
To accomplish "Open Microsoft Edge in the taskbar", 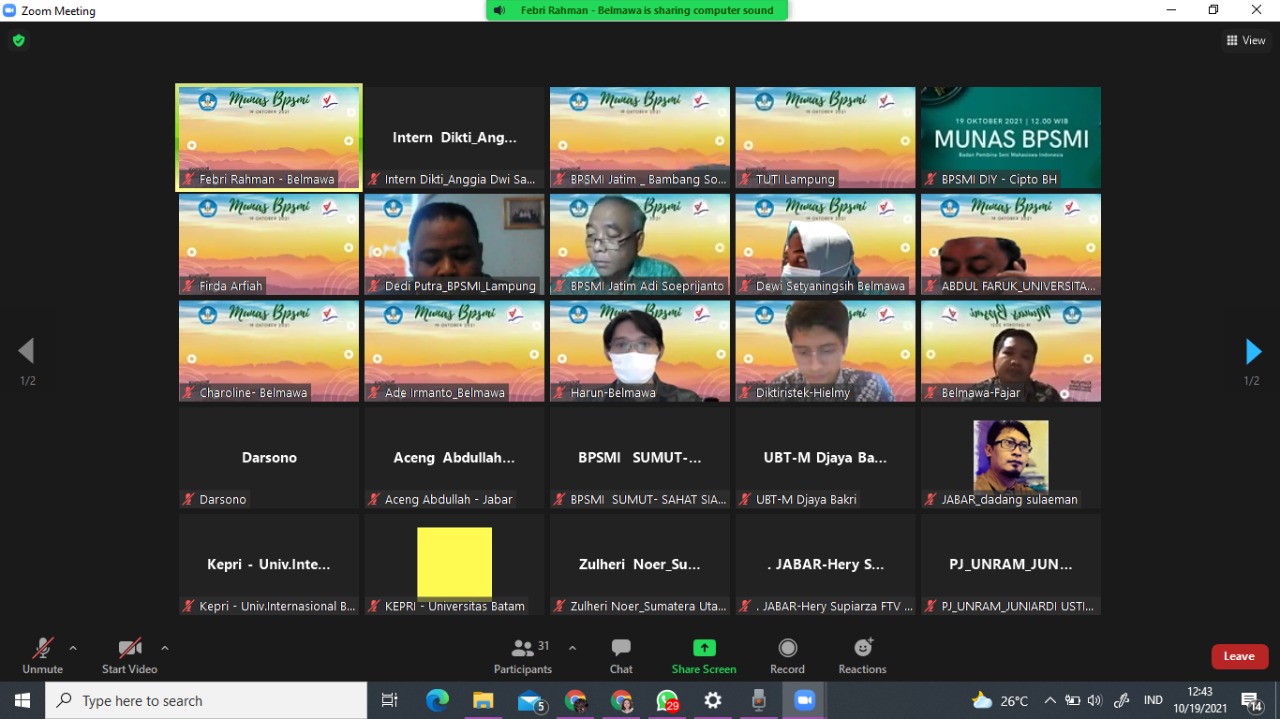I will (437, 701).
